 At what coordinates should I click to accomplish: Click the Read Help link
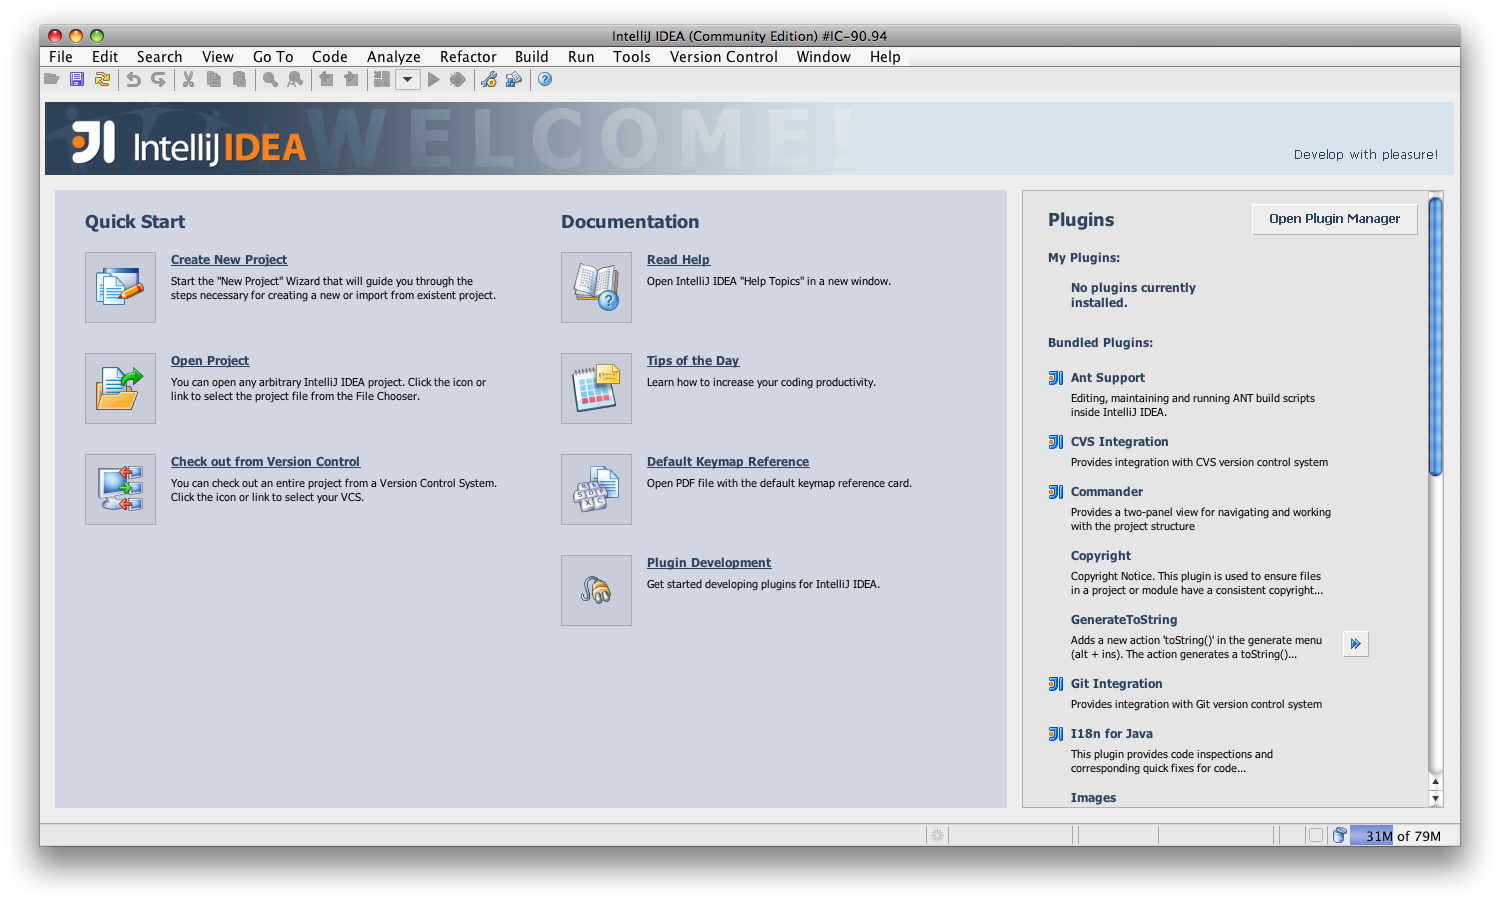(x=678, y=260)
